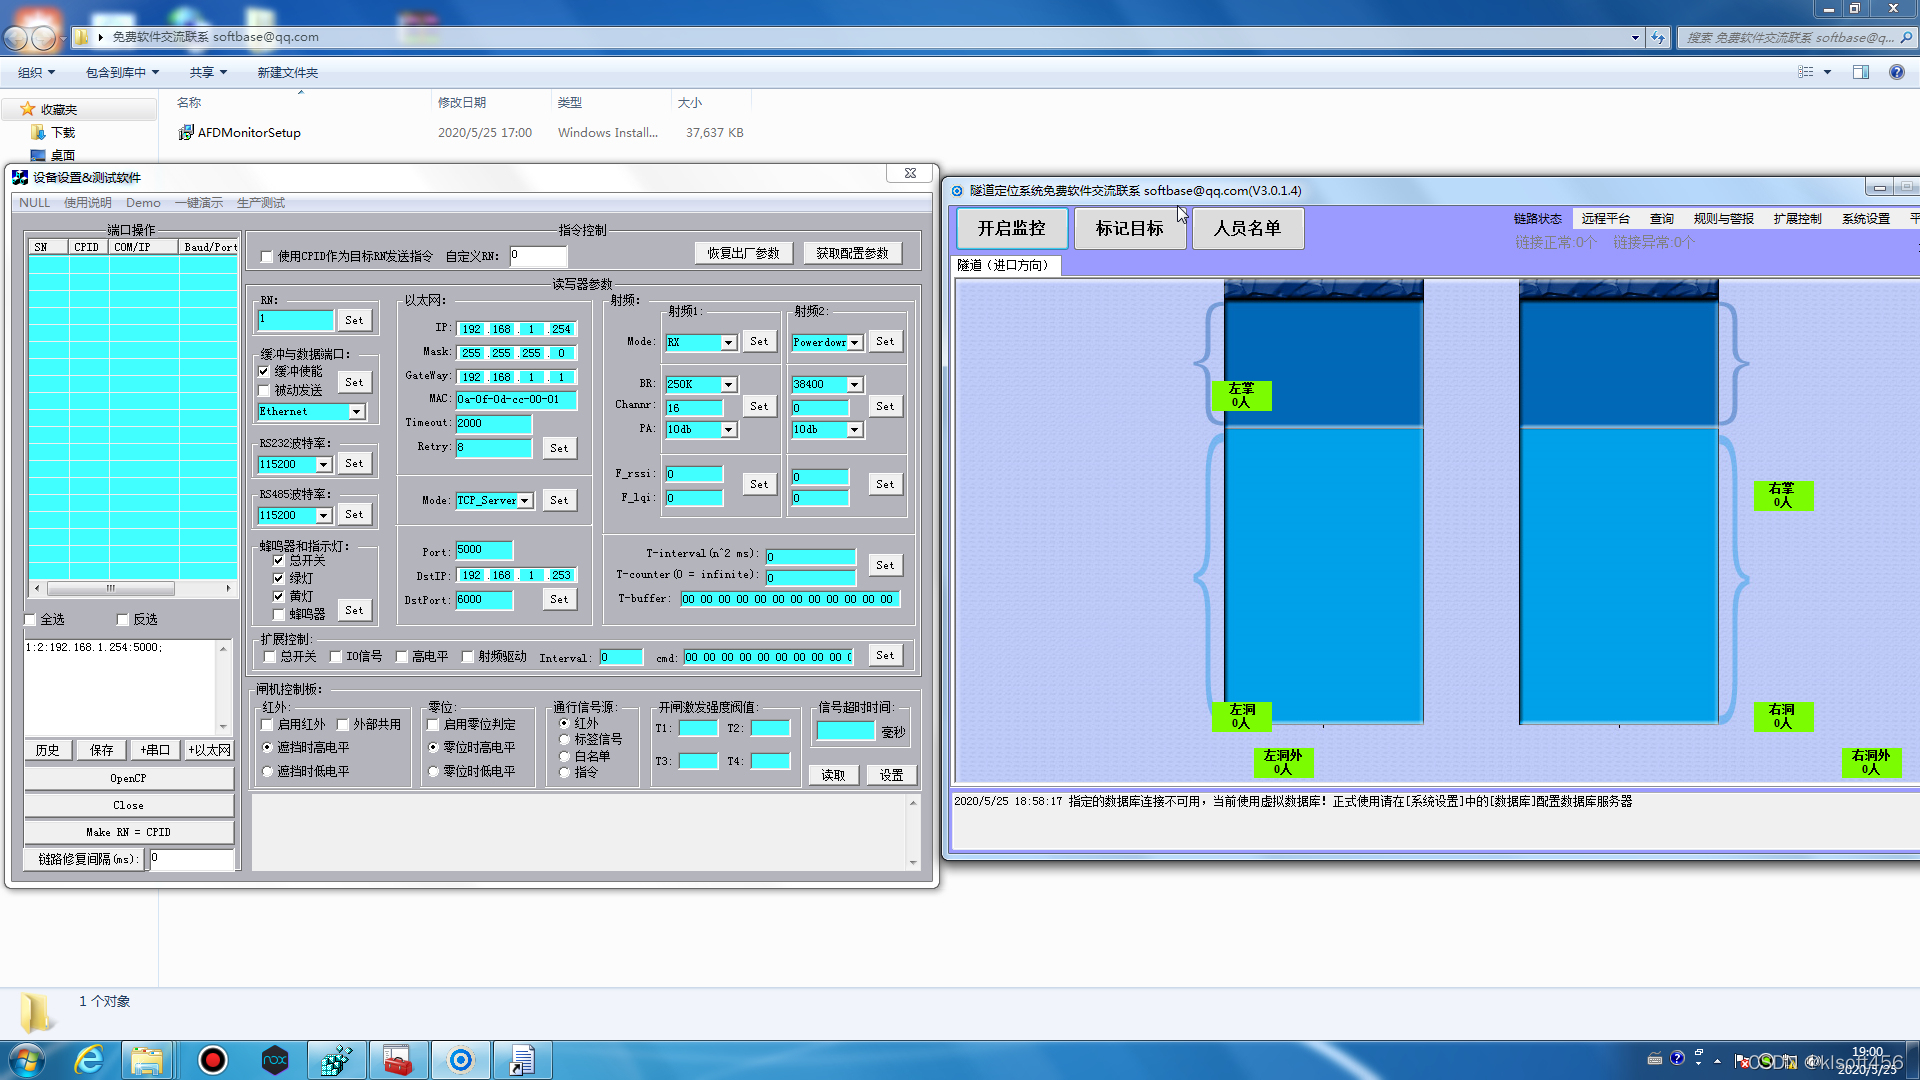Toggle the 缓冲使能 checkbox
The height and width of the screenshot is (1080, 1920).
click(x=265, y=371)
